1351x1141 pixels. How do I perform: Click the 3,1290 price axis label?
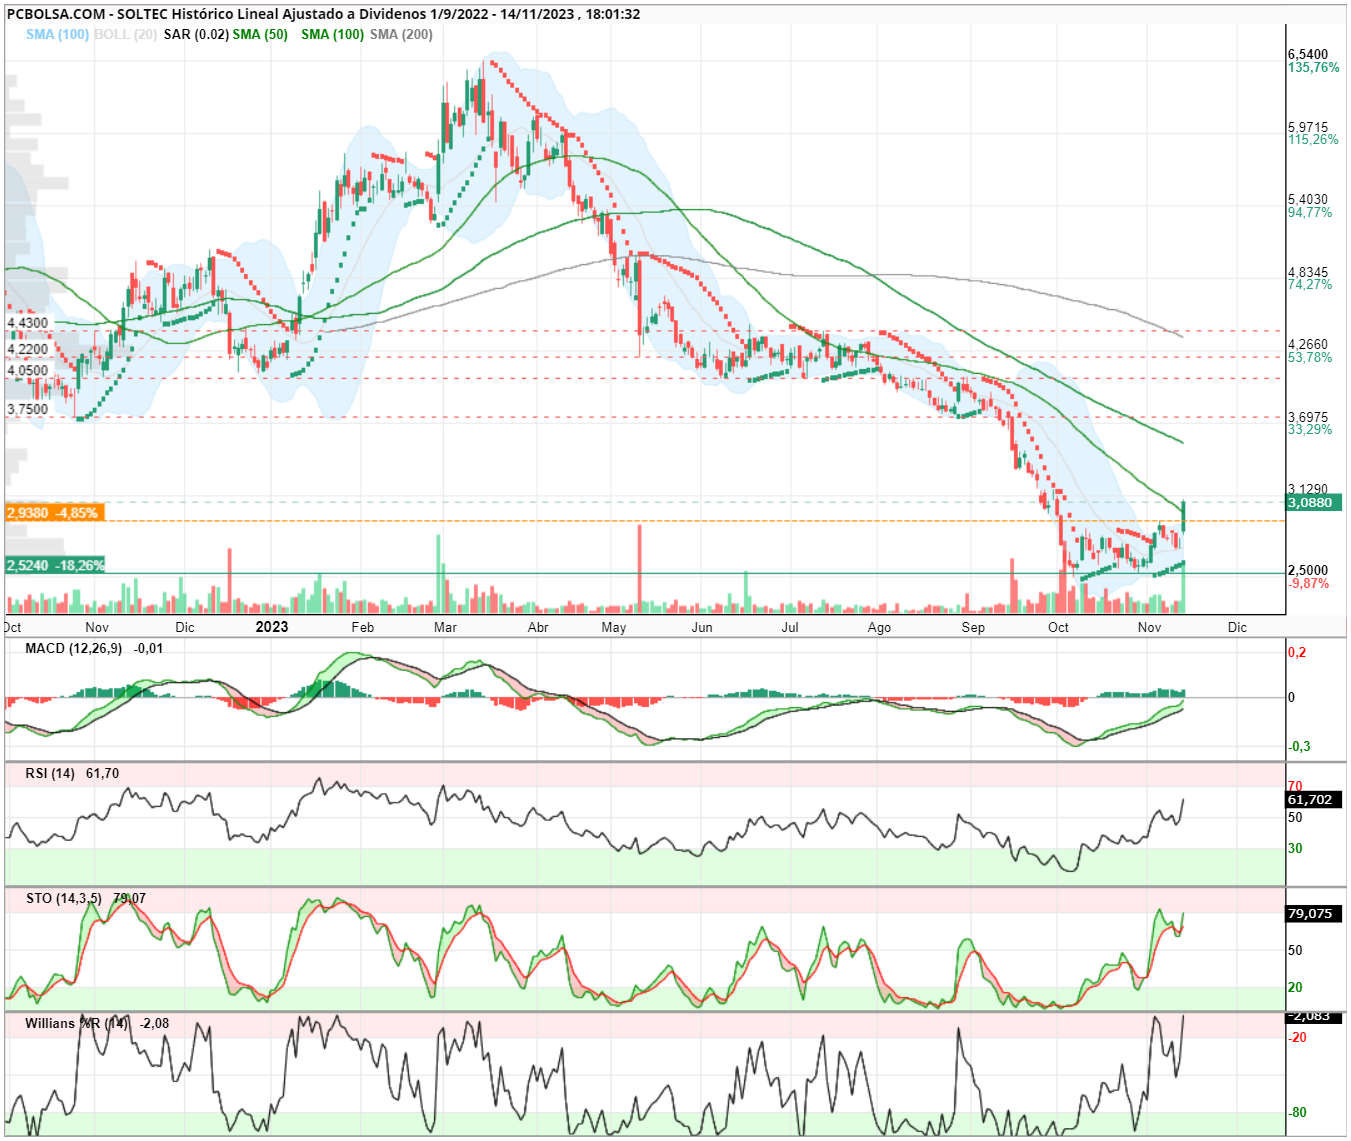(1308, 489)
